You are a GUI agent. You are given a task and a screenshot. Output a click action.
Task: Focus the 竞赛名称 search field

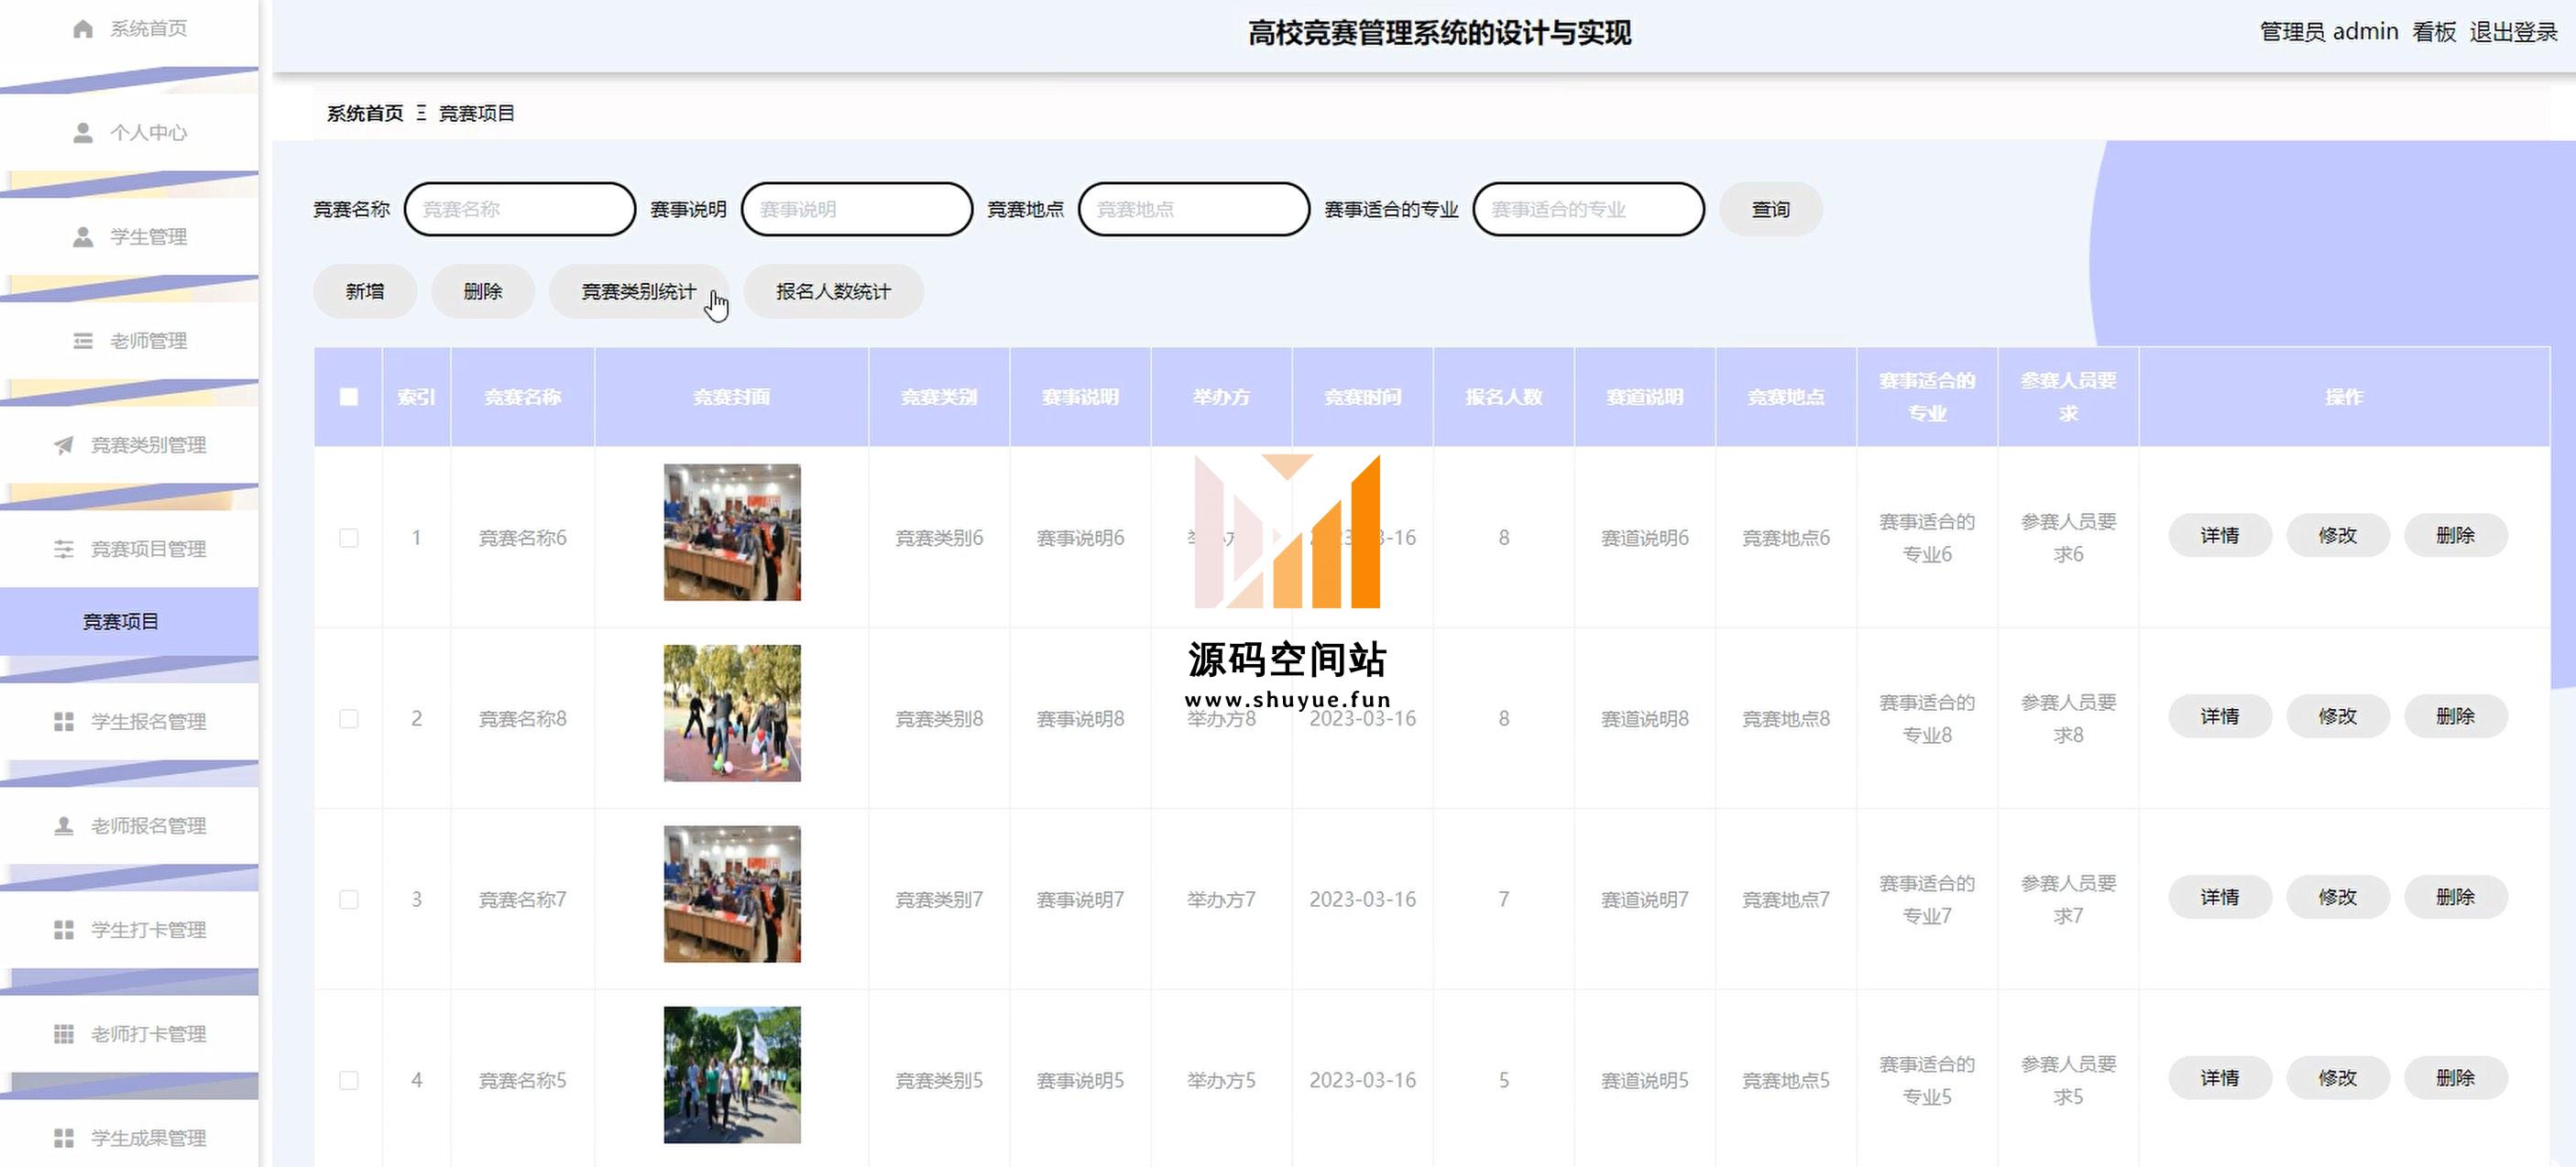(x=520, y=209)
